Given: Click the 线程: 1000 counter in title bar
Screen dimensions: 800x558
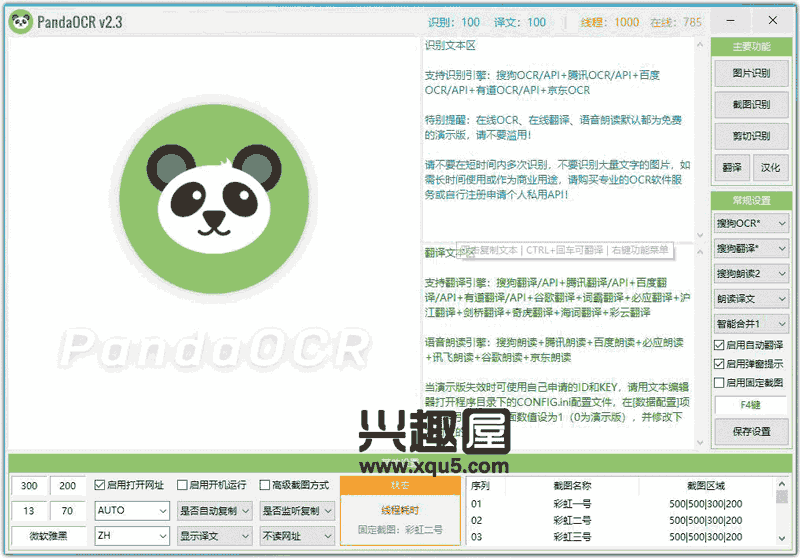Looking at the screenshot, I should (x=610, y=22).
